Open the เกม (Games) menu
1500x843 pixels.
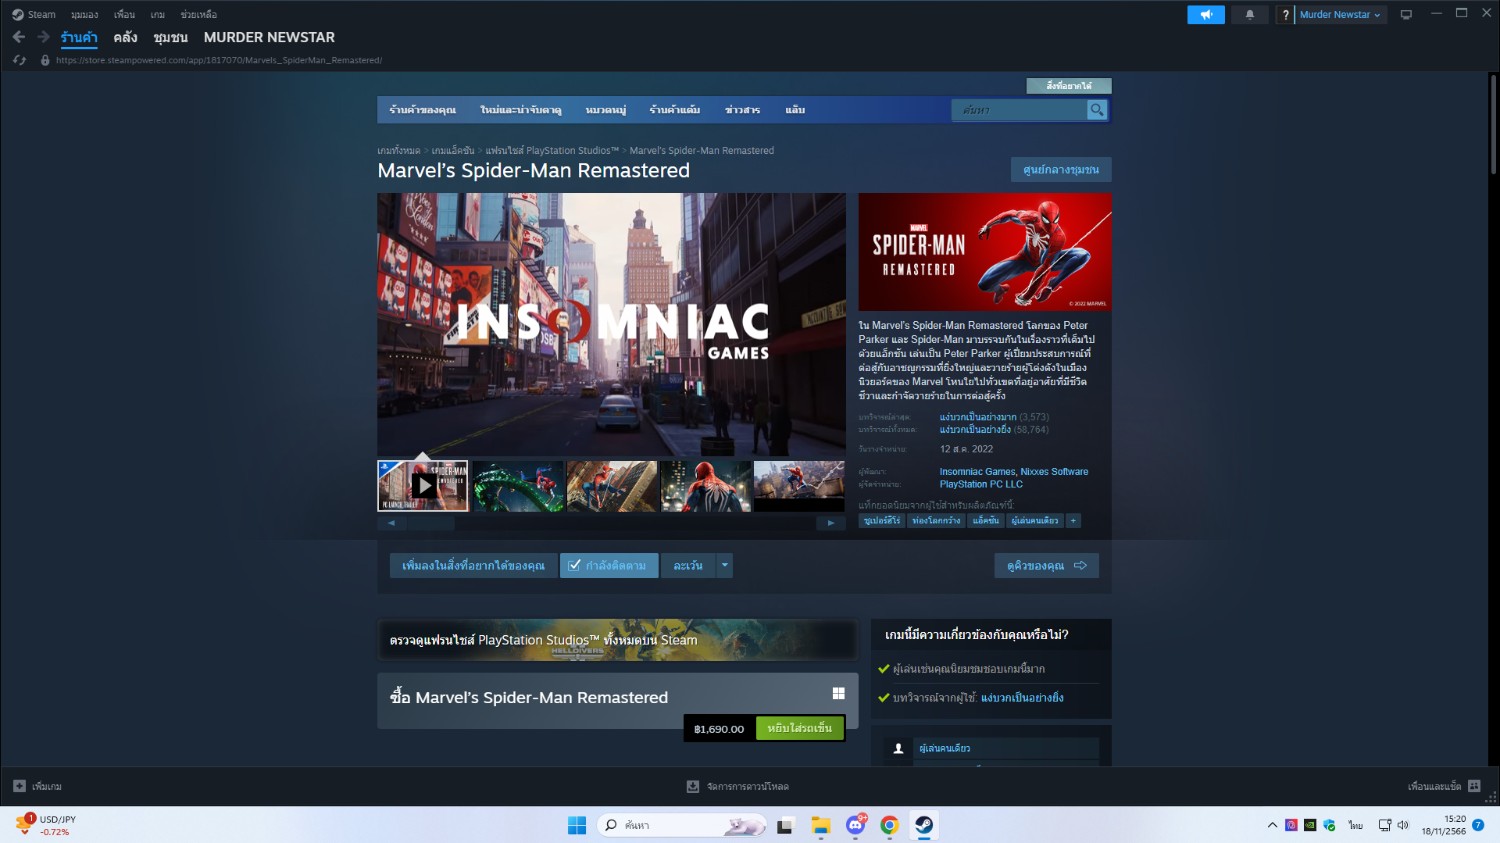pyautogui.click(x=158, y=15)
